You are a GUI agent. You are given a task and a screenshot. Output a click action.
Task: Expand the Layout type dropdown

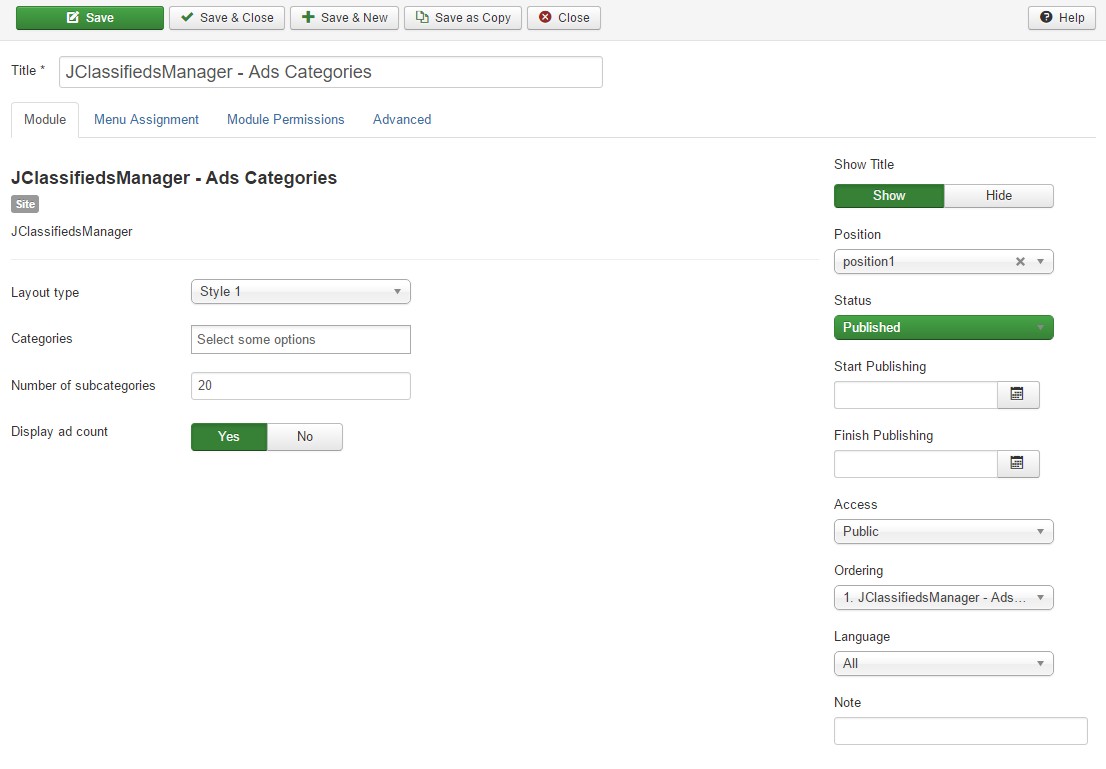coord(300,292)
